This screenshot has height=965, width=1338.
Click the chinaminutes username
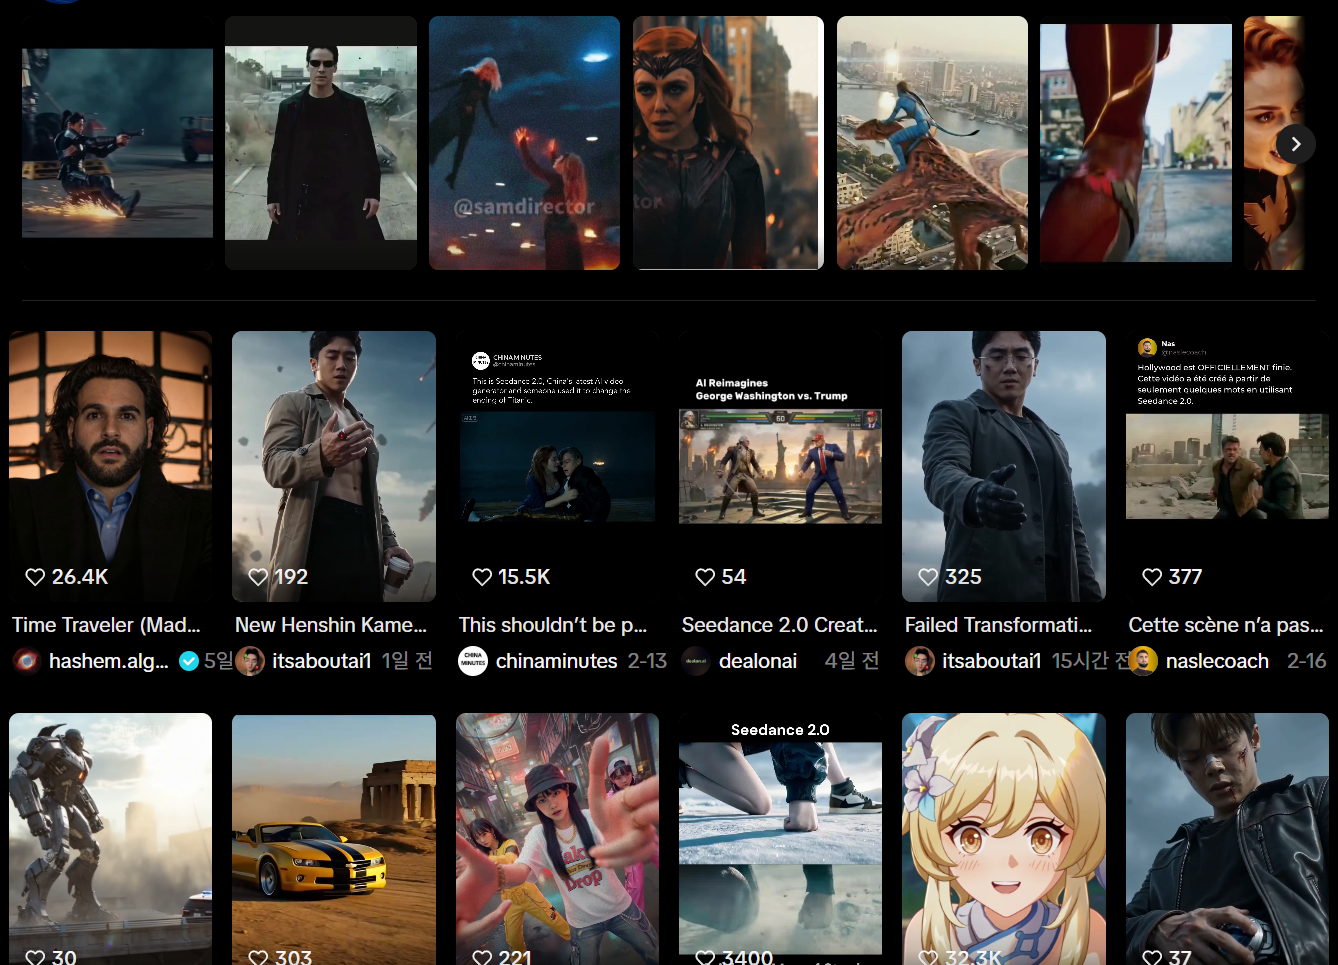(557, 661)
